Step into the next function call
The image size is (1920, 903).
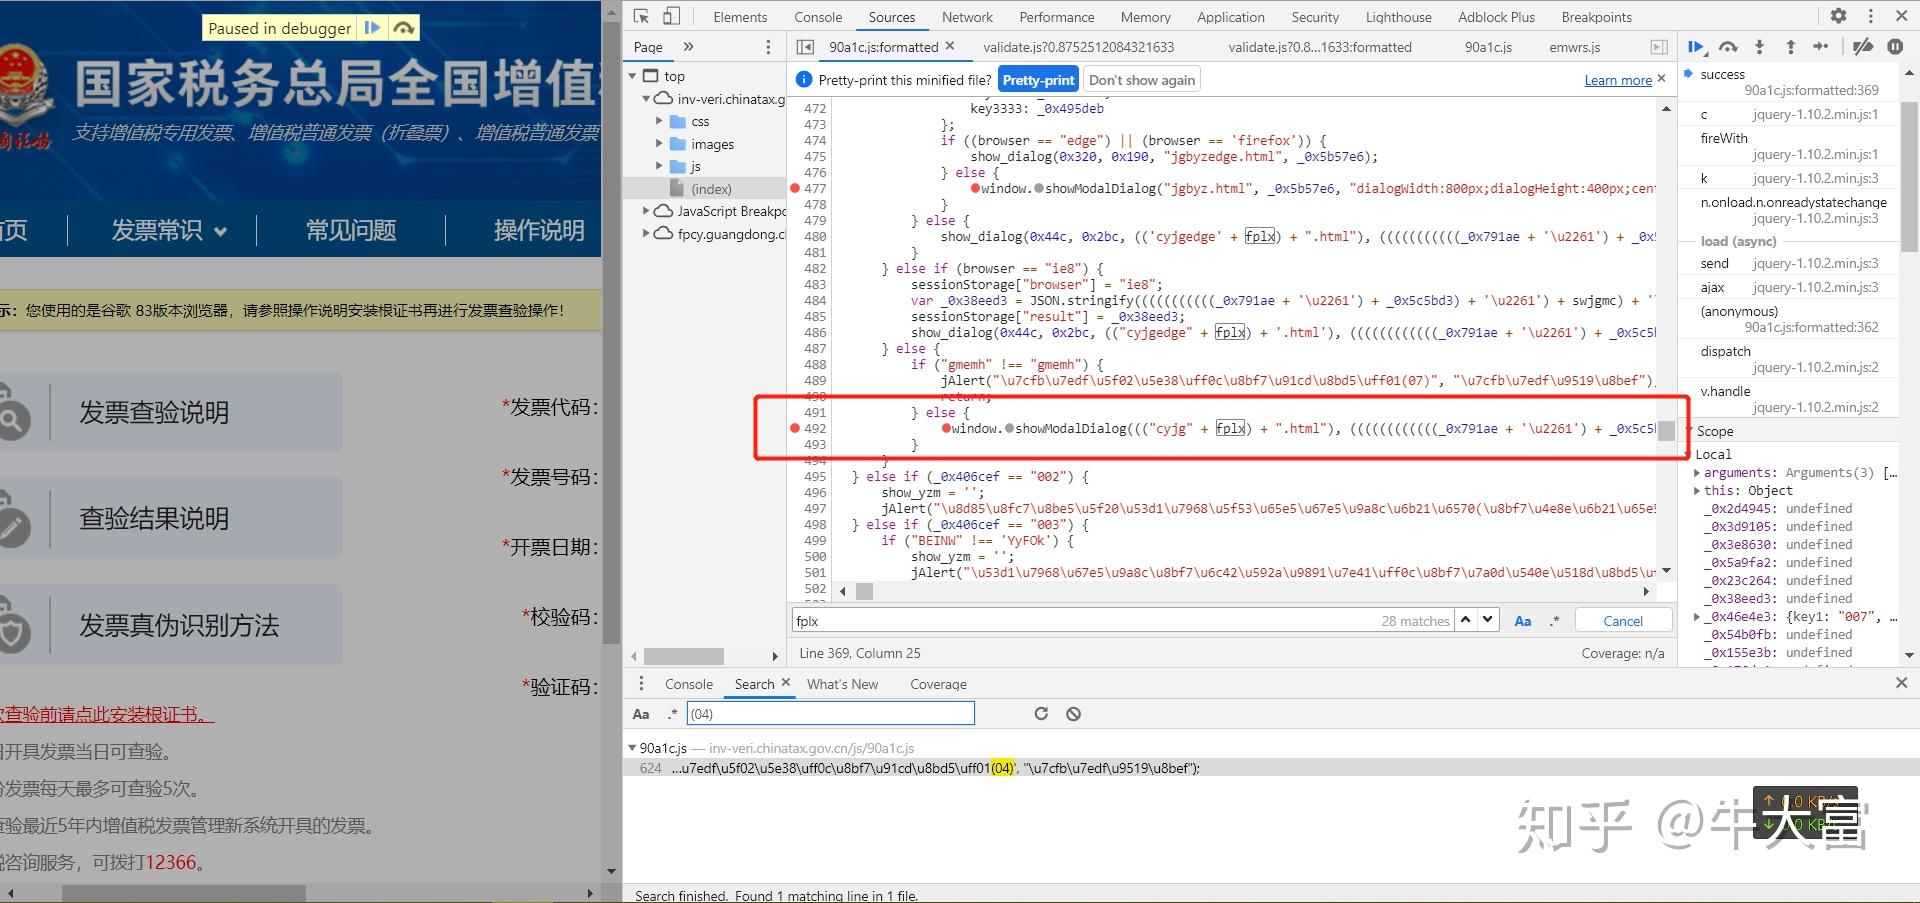(1759, 46)
